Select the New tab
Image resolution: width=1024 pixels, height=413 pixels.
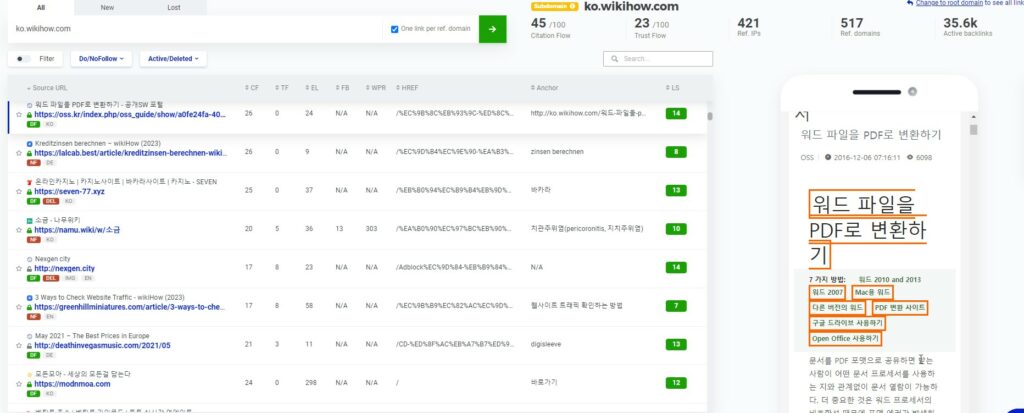click(107, 8)
